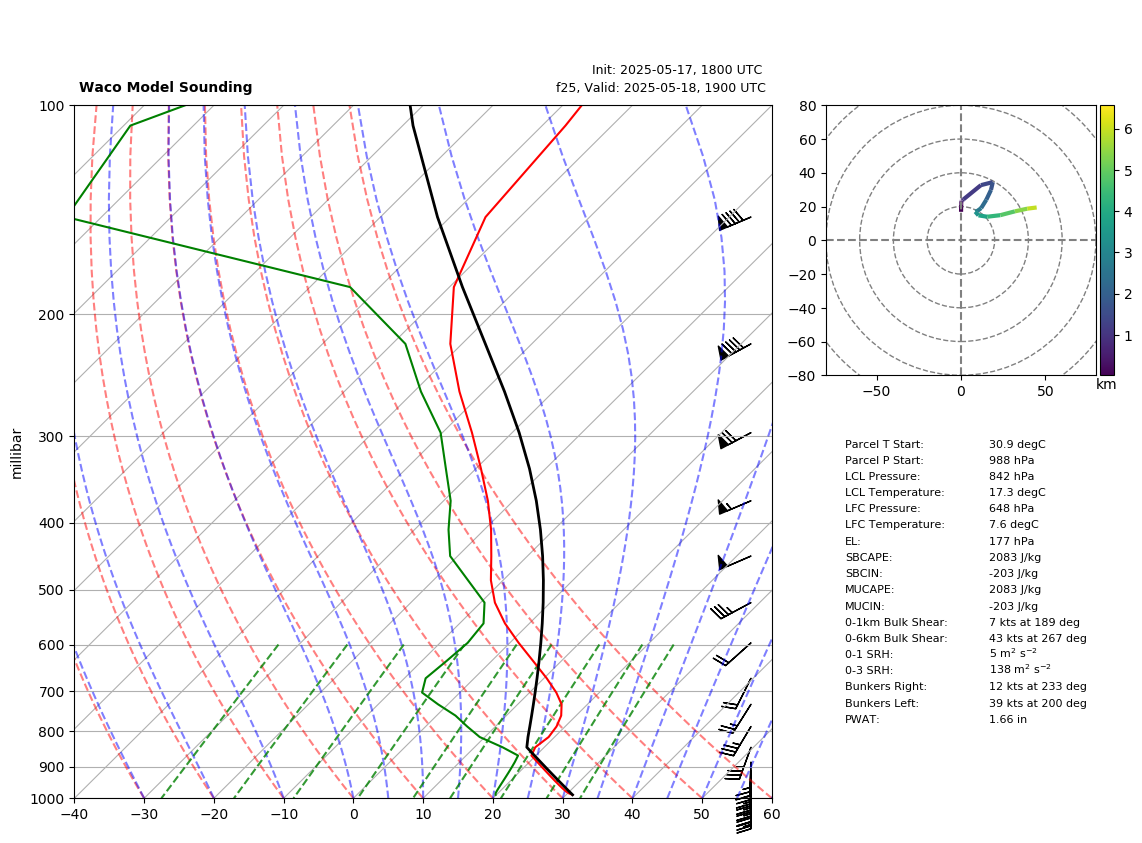1142x843 pixels.
Task: Click the "5 m² s⁻²" SRH value
Action: point(1012,654)
